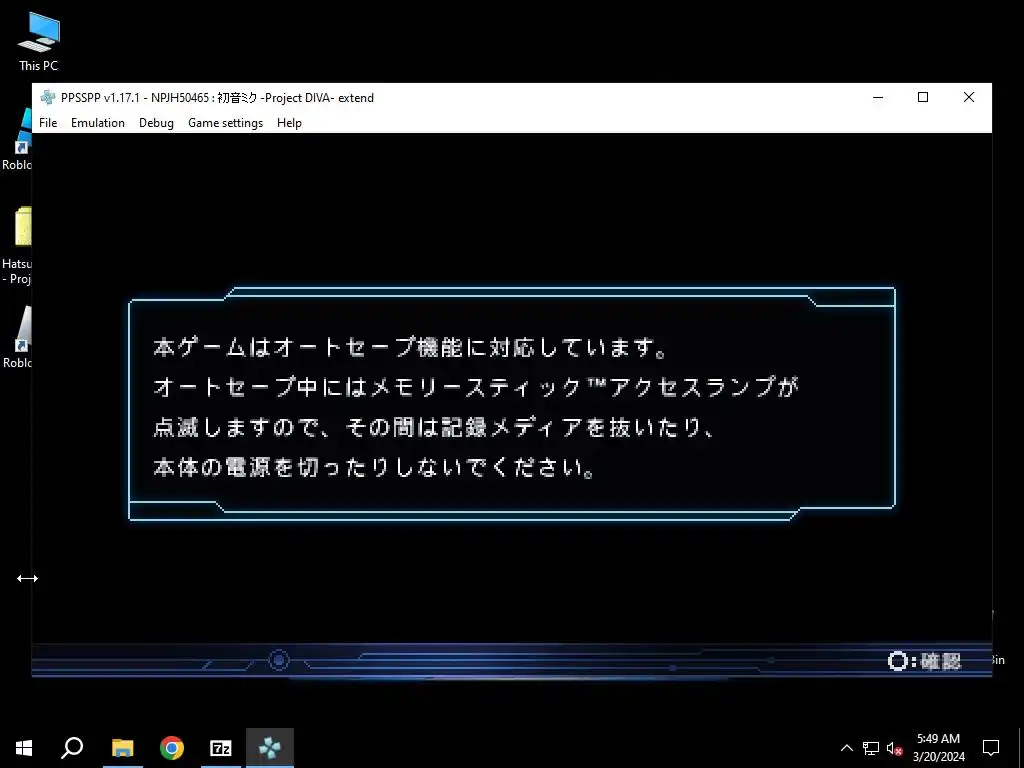
Task: Open the Game settings menu
Action: [x=225, y=123]
